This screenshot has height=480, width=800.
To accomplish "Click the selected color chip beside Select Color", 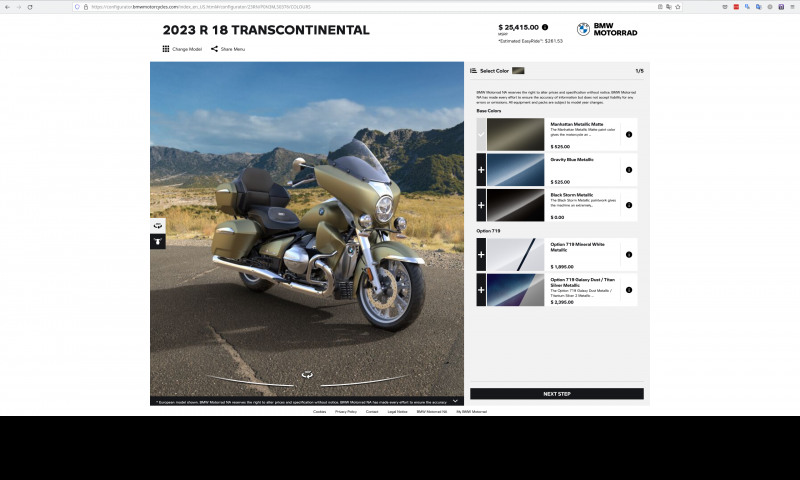I will click(518, 71).
